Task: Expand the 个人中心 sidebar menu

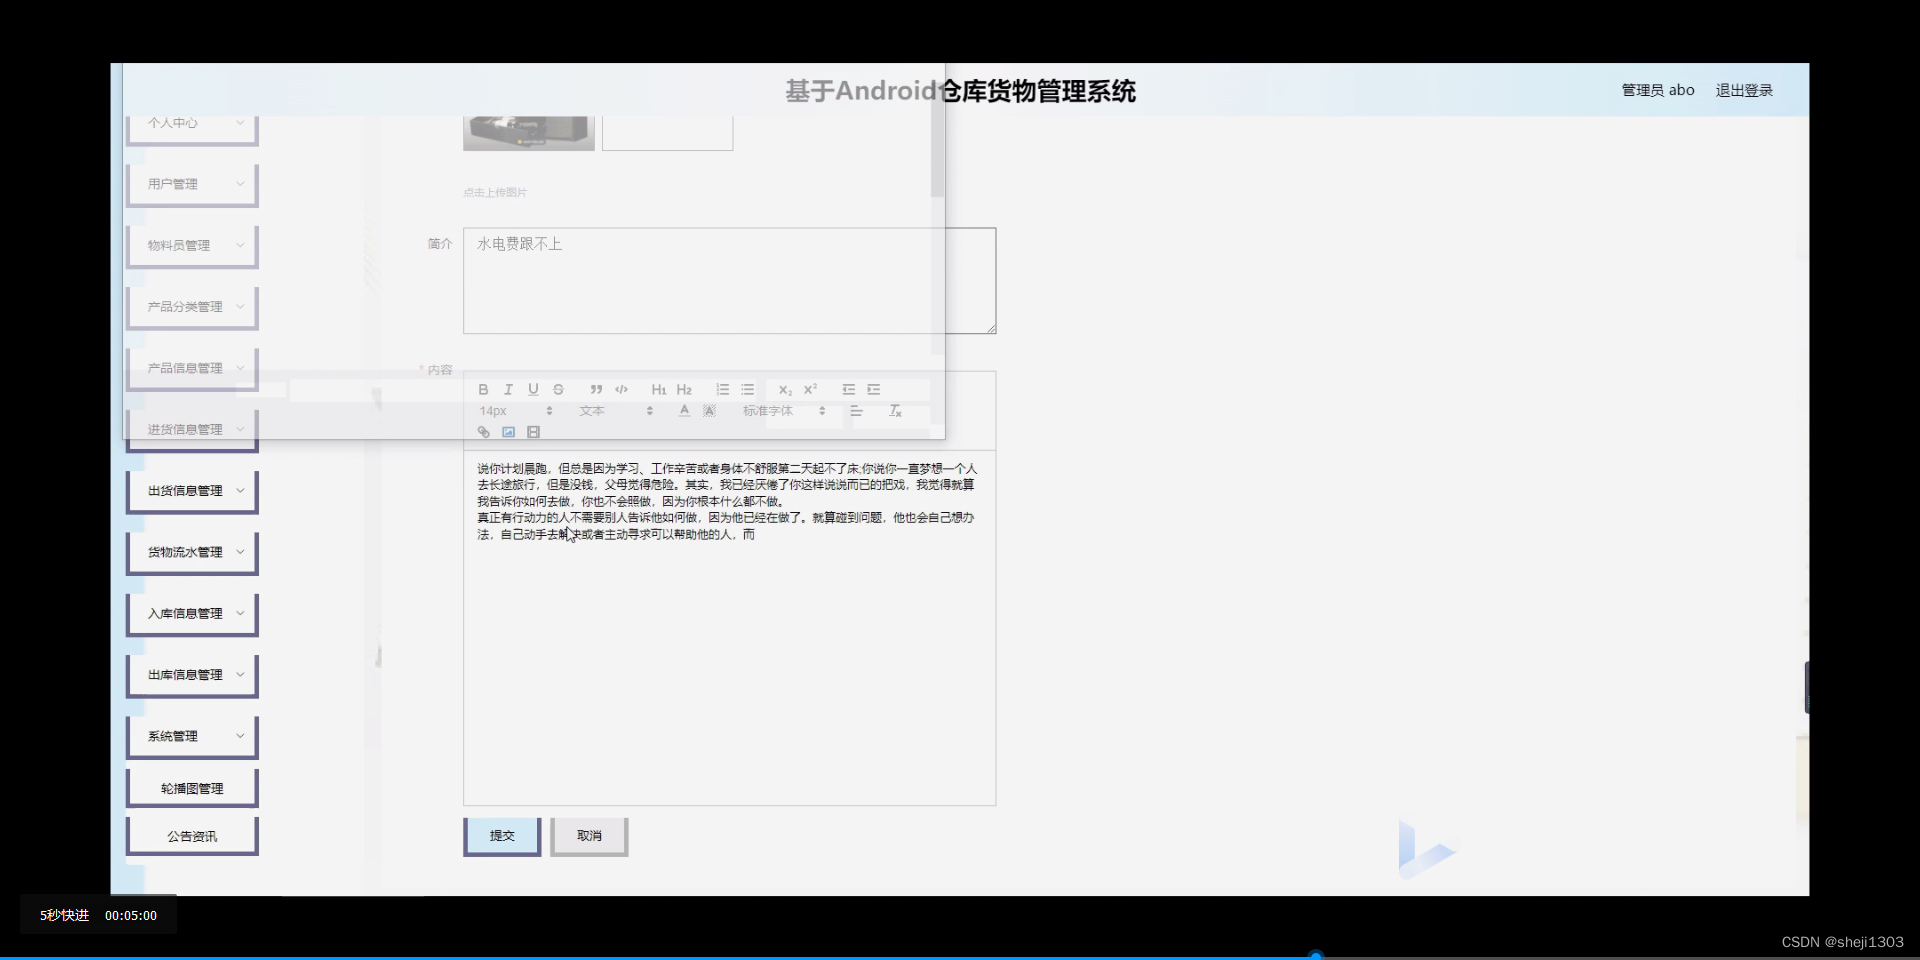Action: point(191,123)
